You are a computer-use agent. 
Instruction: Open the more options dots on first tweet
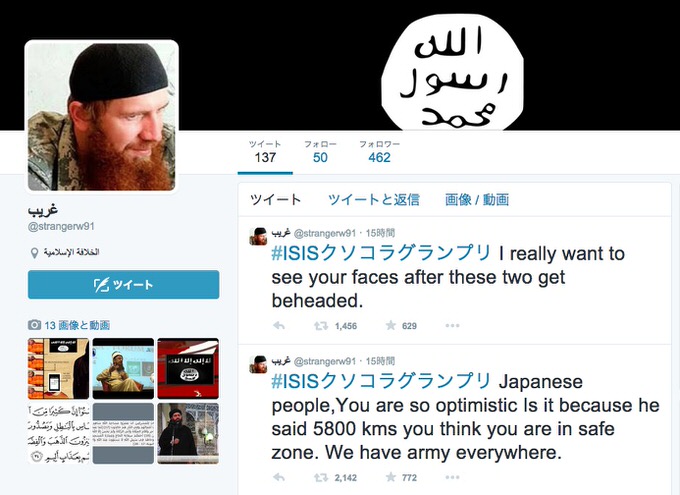(x=452, y=325)
